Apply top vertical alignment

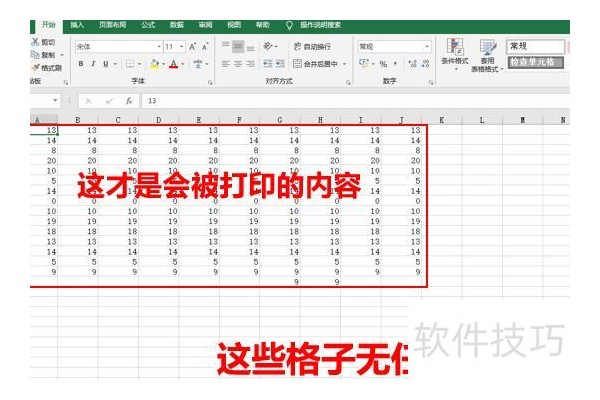pos(226,46)
